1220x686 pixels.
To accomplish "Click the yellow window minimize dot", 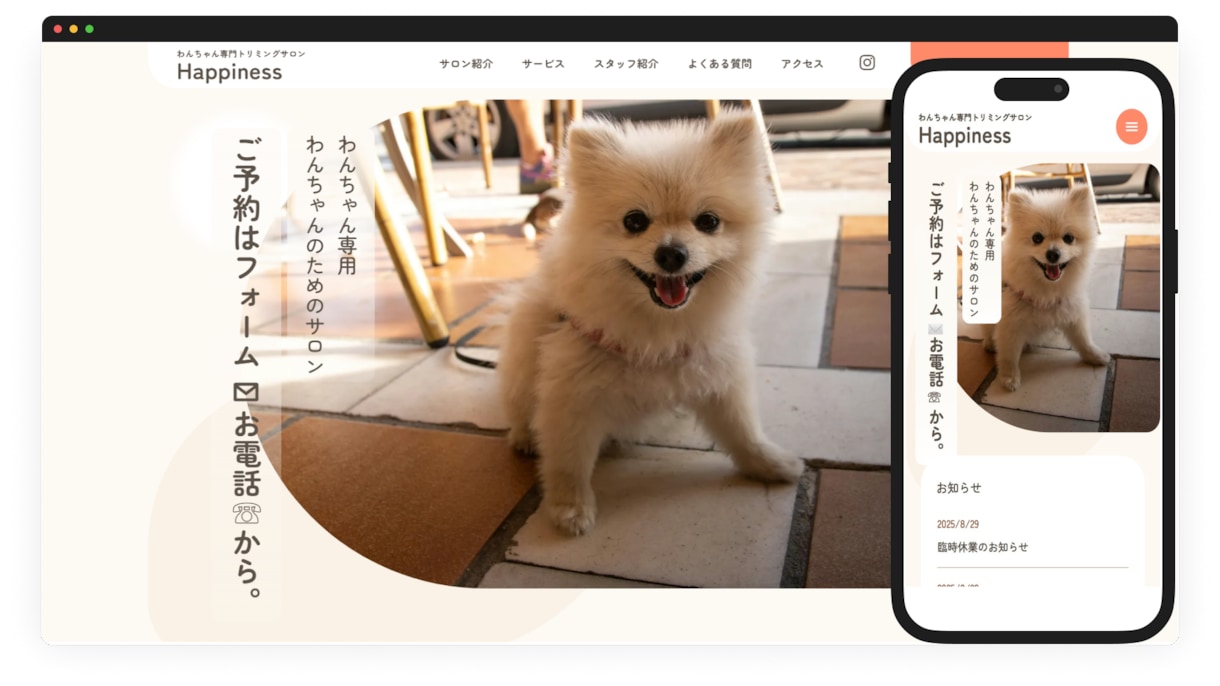I will point(73,29).
